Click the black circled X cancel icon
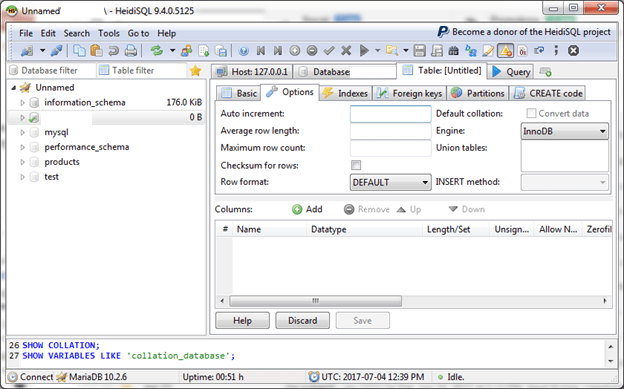 tap(573, 51)
